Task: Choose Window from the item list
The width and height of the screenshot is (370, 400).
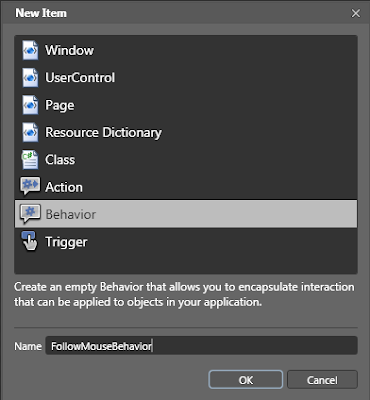Action: click(186, 50)
